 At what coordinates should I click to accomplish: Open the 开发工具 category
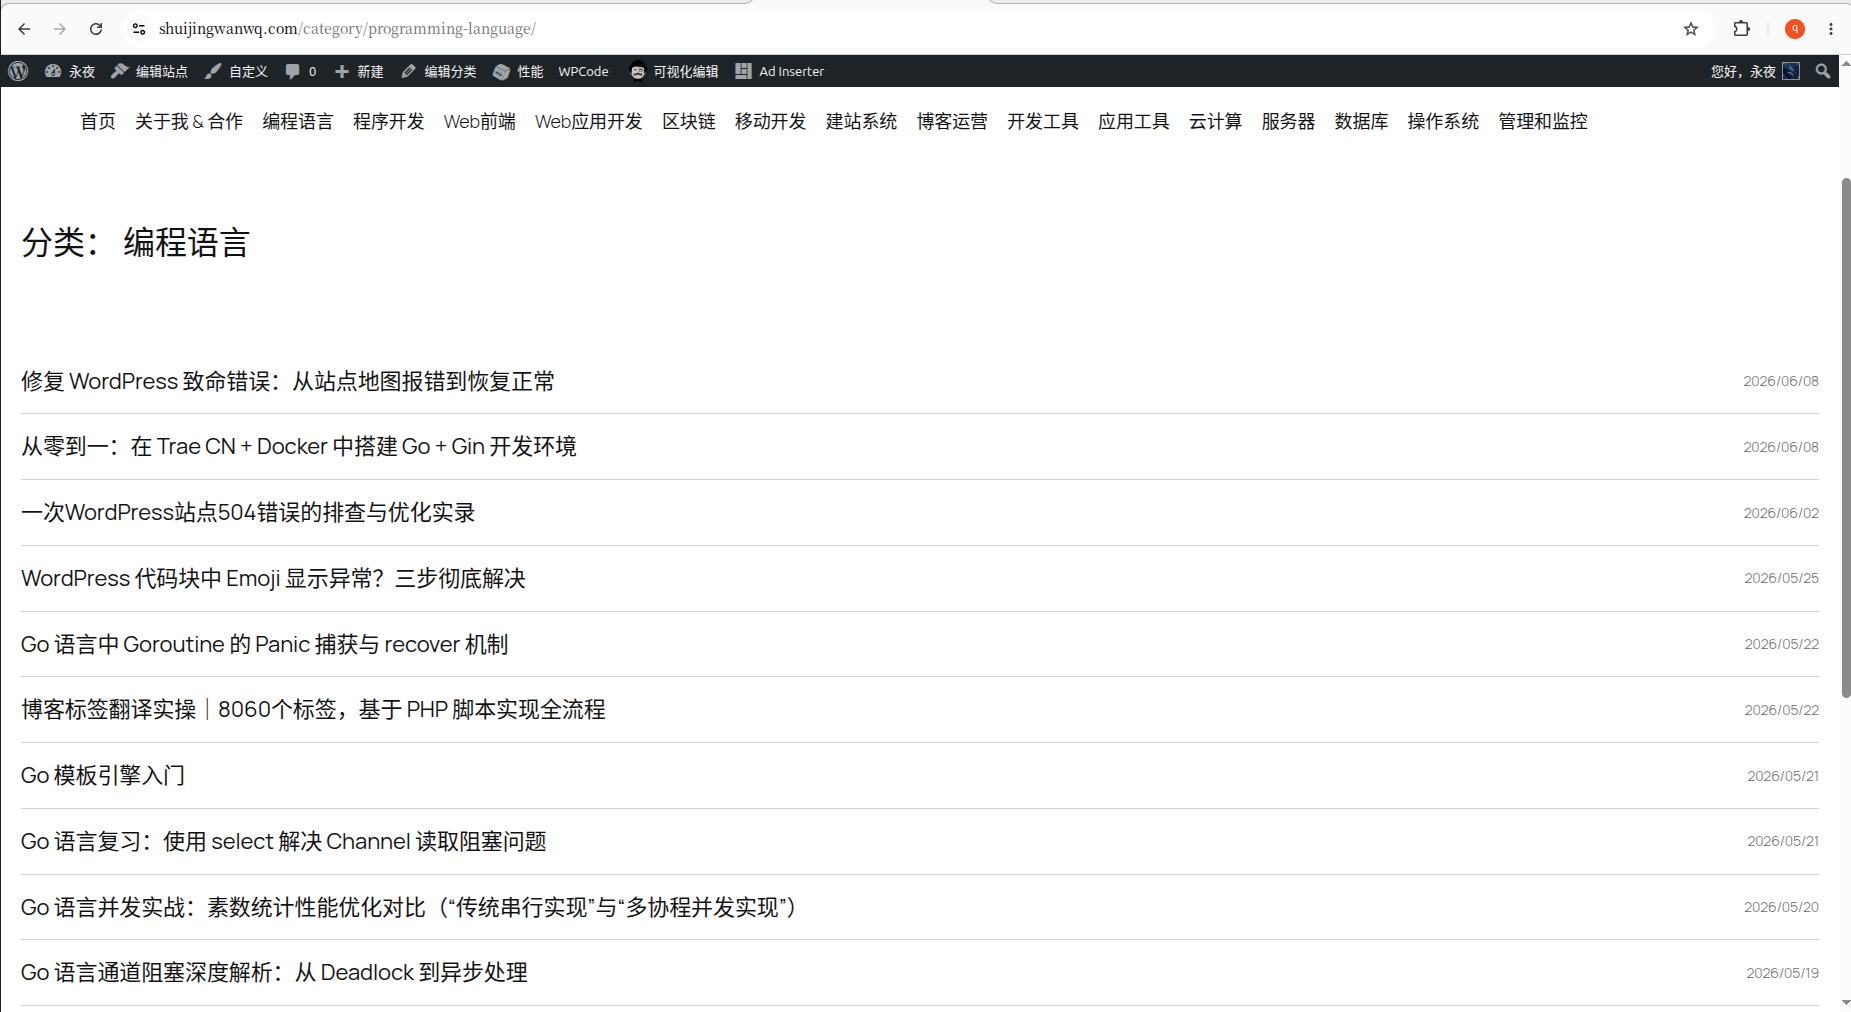(x=1043, y=121)
